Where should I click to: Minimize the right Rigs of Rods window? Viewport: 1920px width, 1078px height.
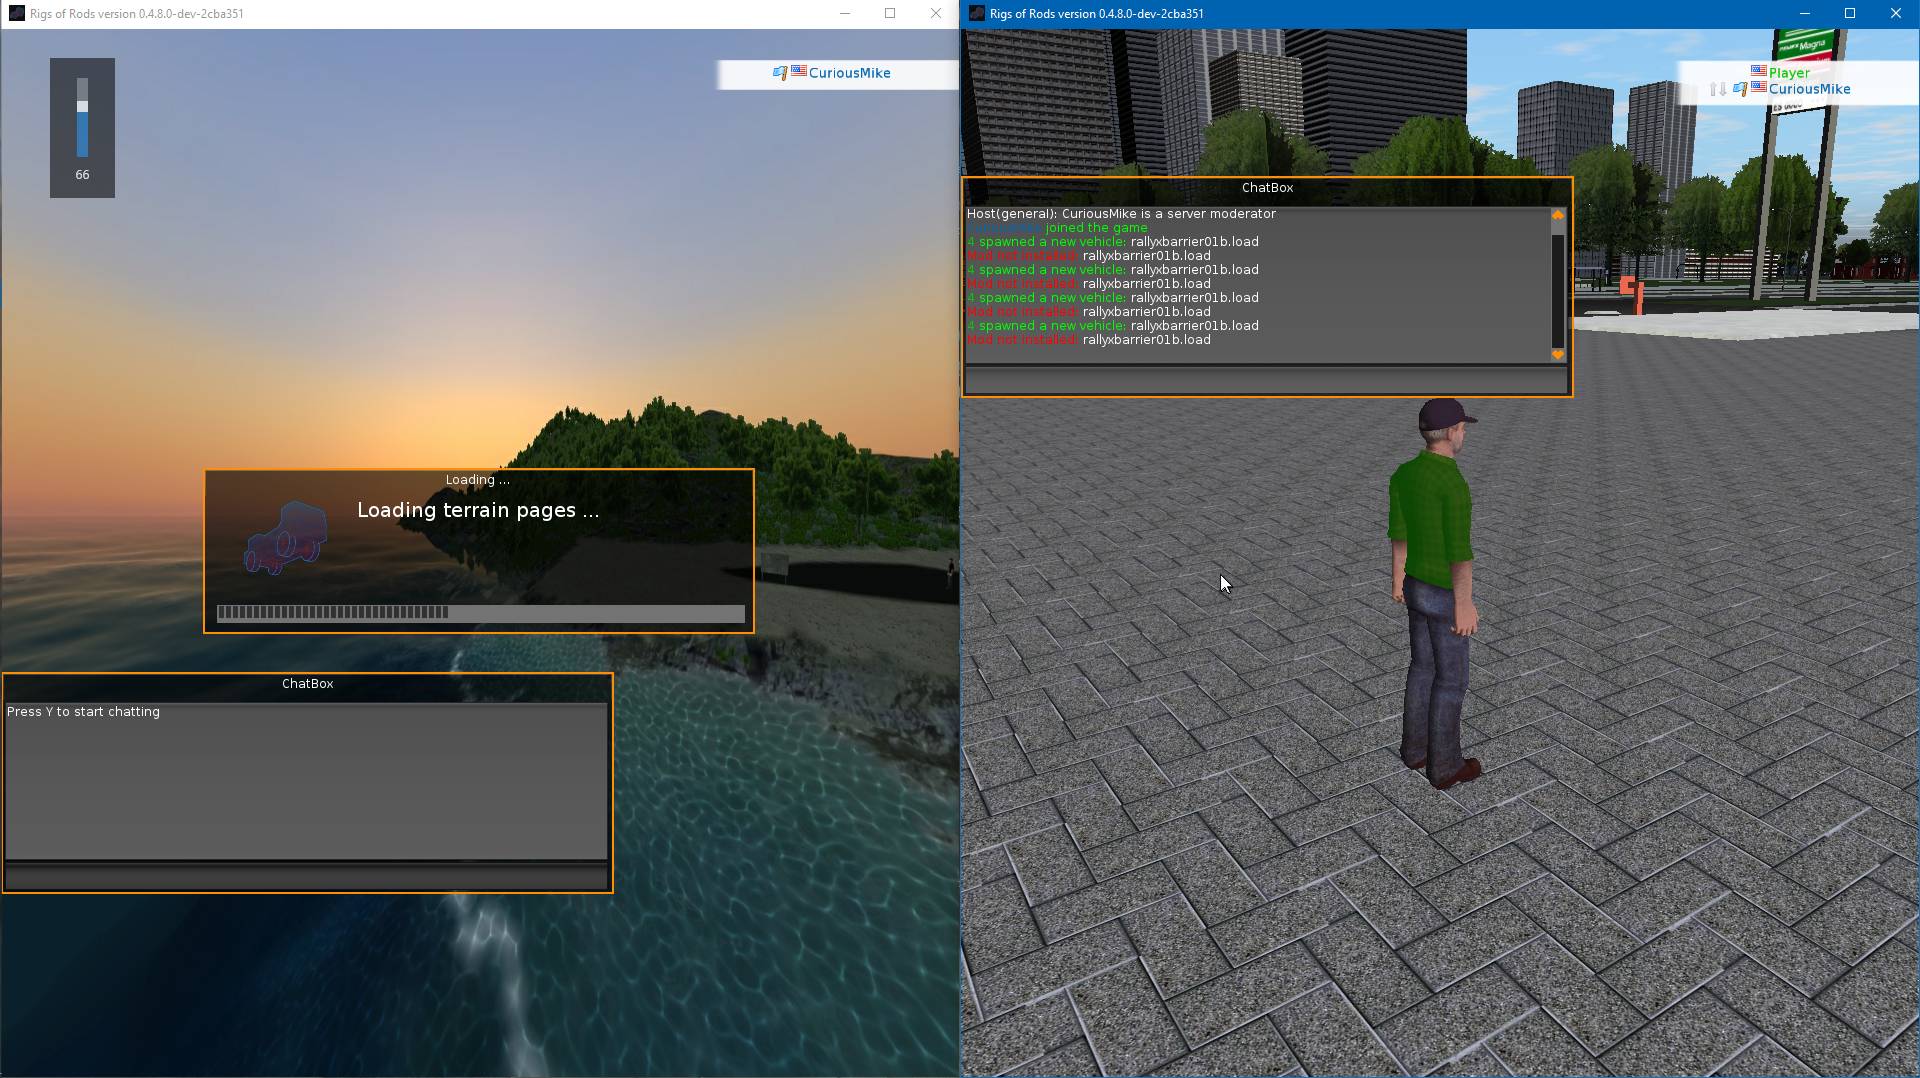1805,13
